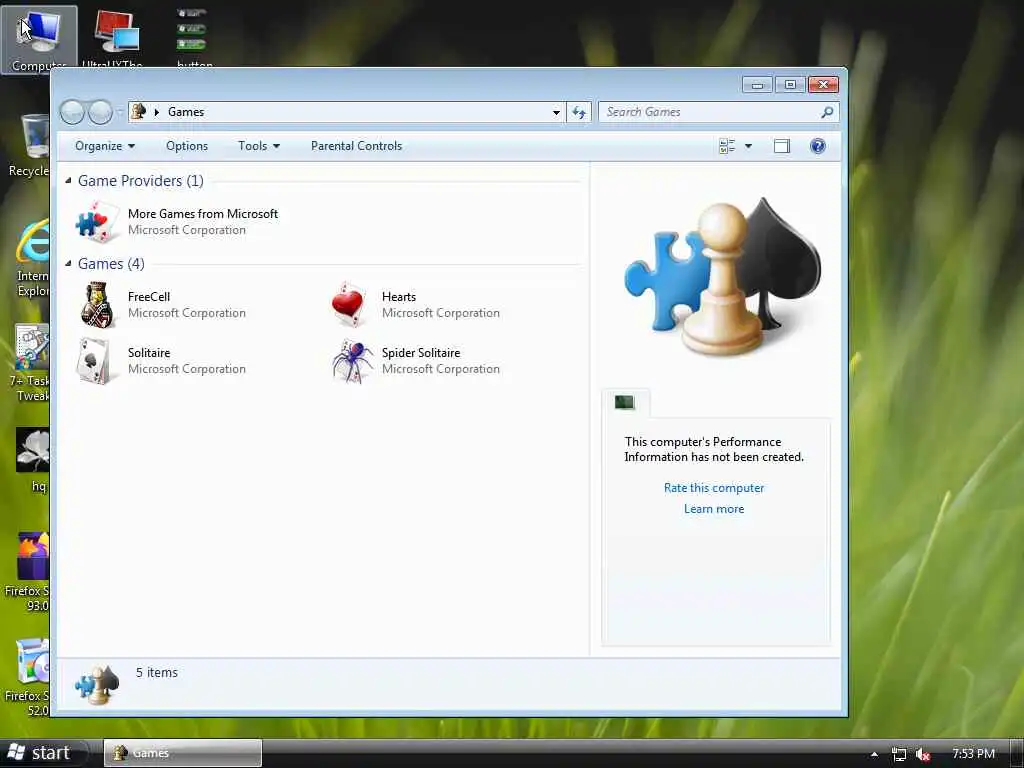1024x768 pixels.
Task: Open Parental Controls
Action: (357, 146)
